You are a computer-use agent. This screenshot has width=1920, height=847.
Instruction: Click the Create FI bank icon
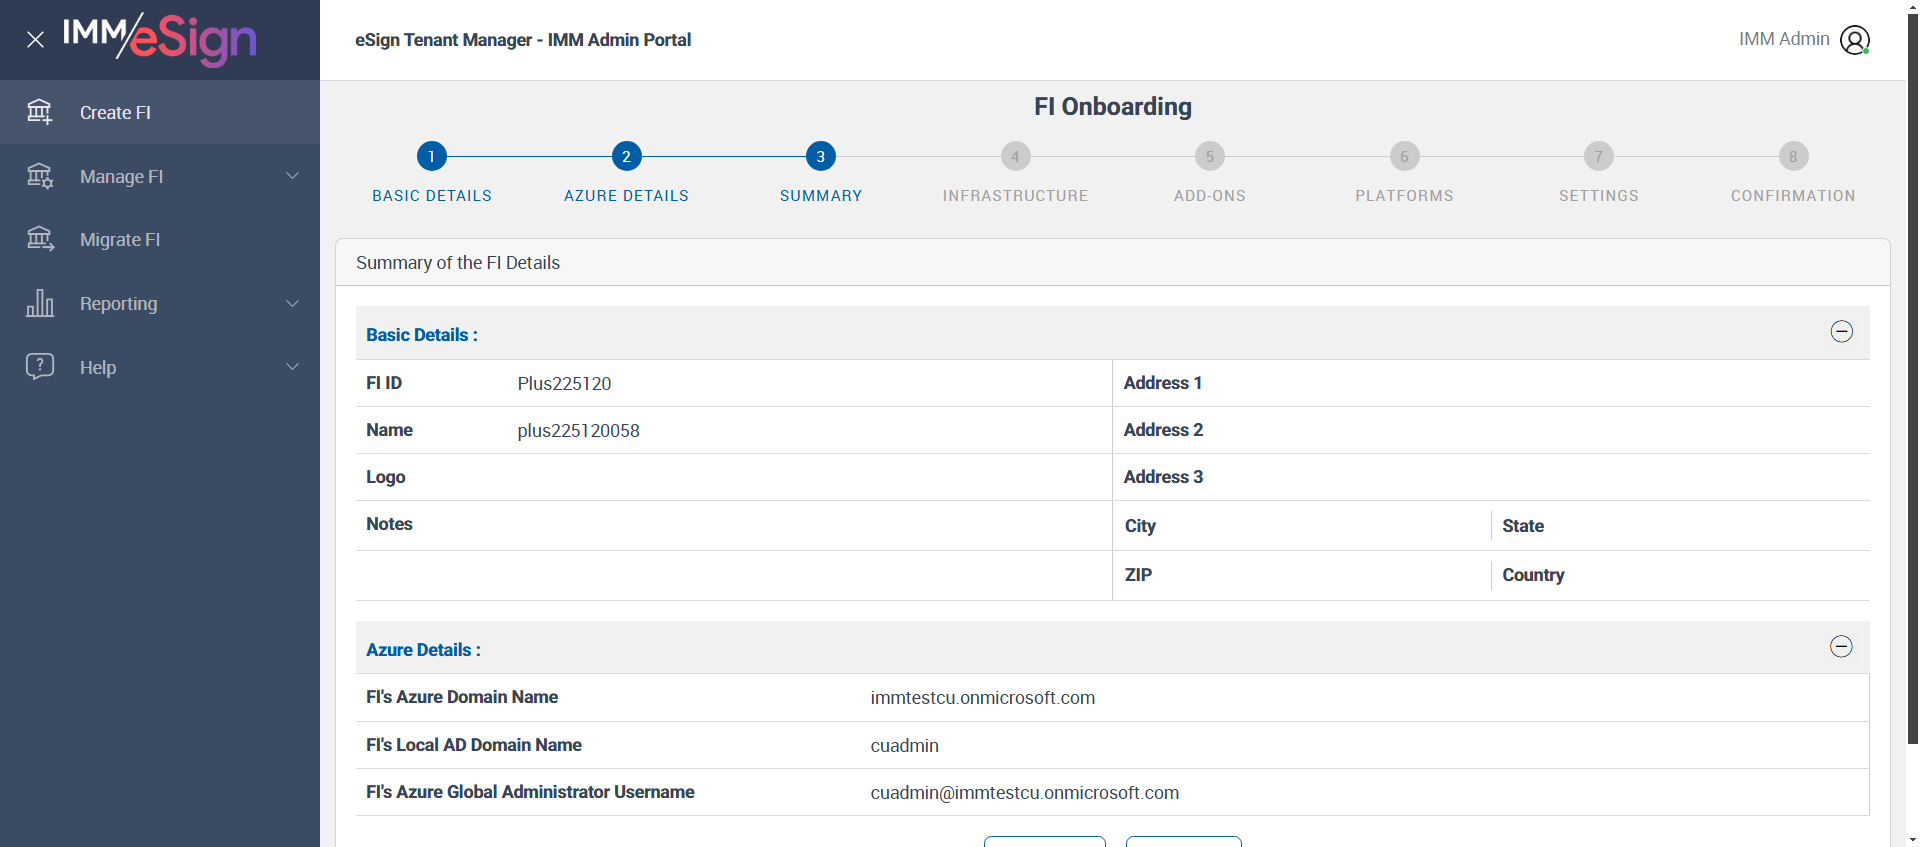[40, 112]
